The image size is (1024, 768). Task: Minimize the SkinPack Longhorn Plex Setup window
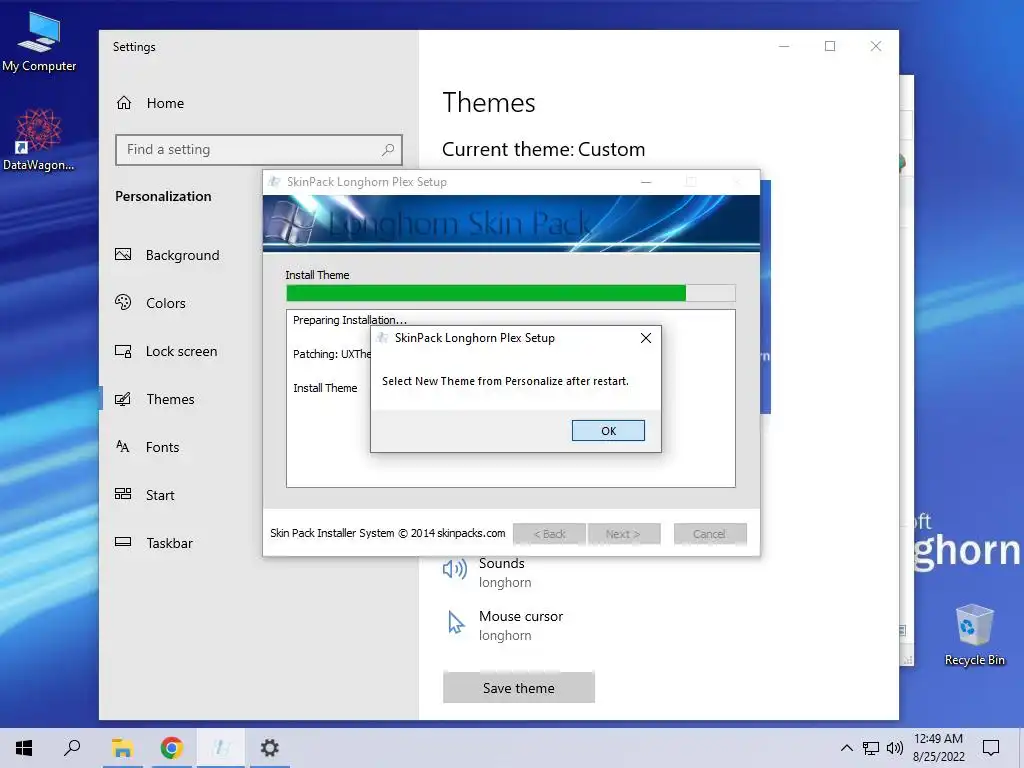646,182
